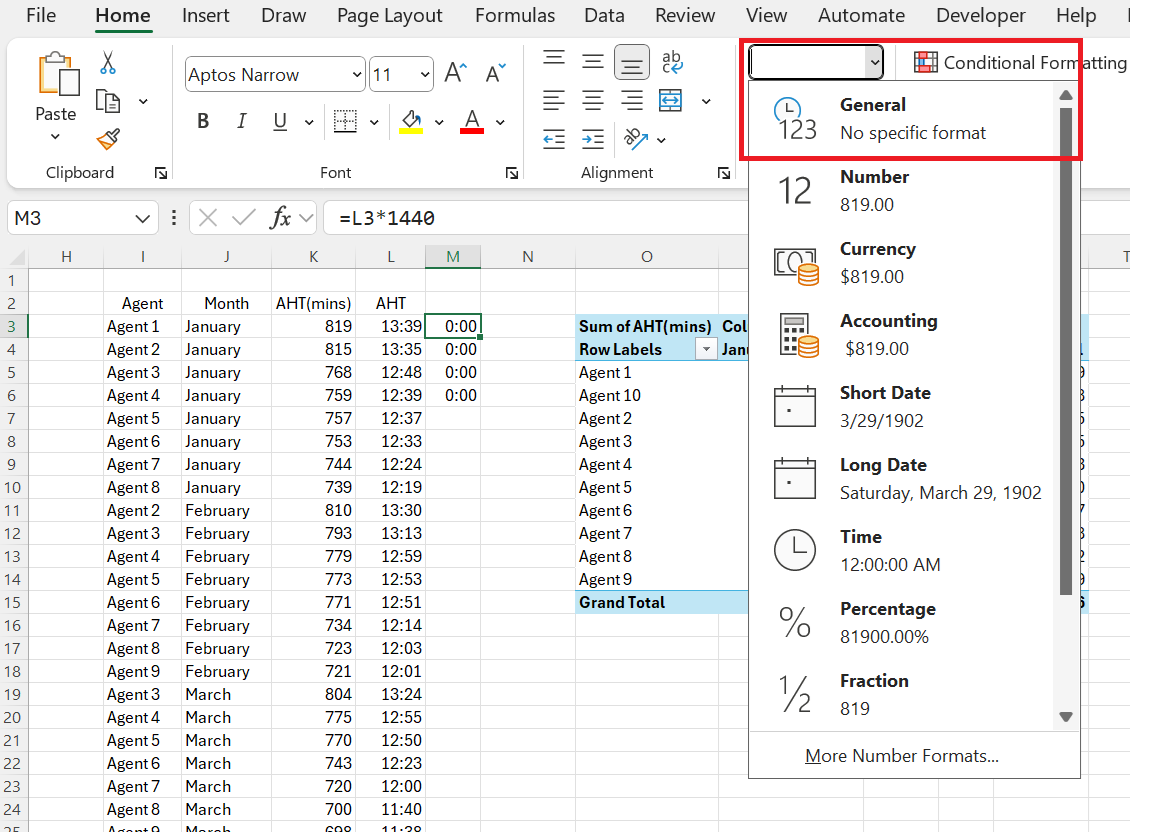The image size is (1152, 832).
Task: Open the font size 11 dropdown
Action: pyautogui.click(x=425, y=74)
